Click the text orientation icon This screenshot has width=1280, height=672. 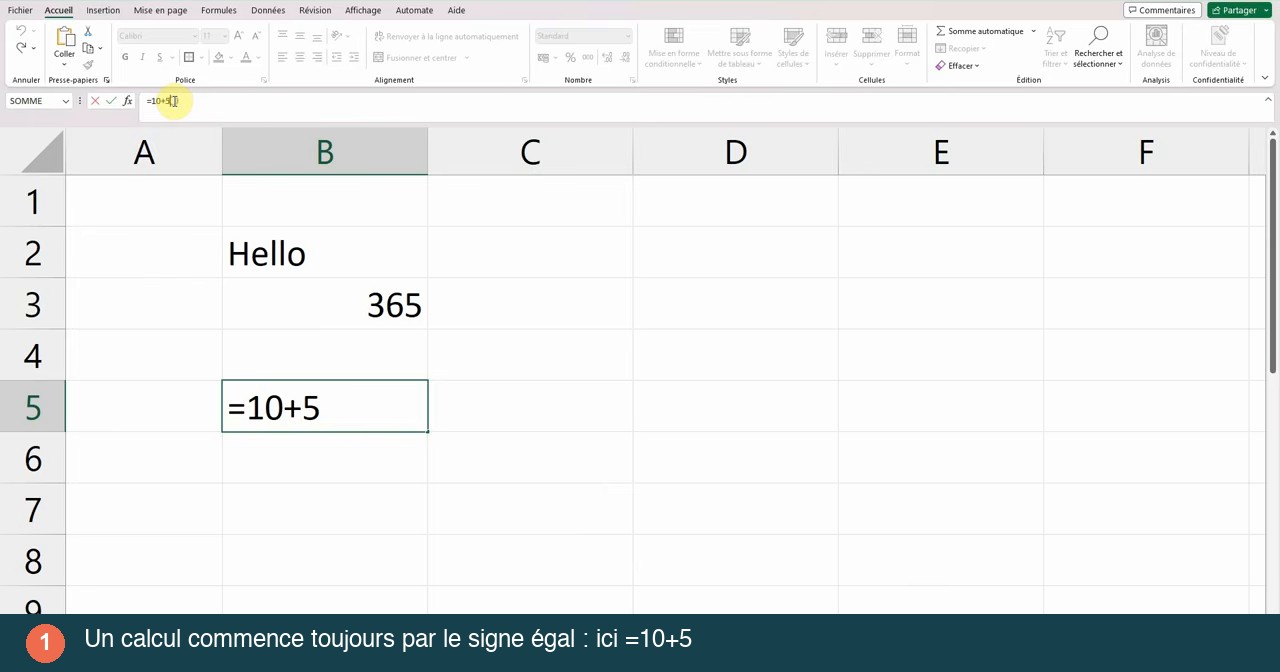click(x=337, y=36)
